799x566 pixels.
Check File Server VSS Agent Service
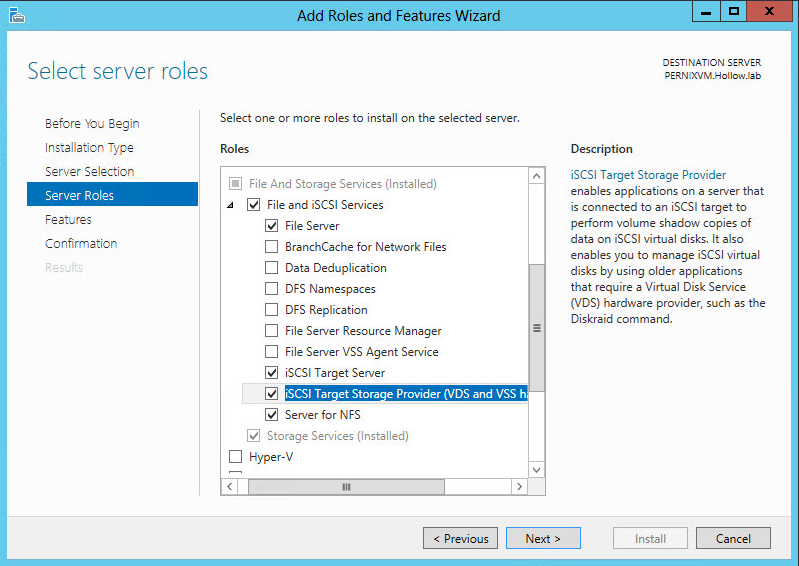pyautogui.click(x=271, y=352)
